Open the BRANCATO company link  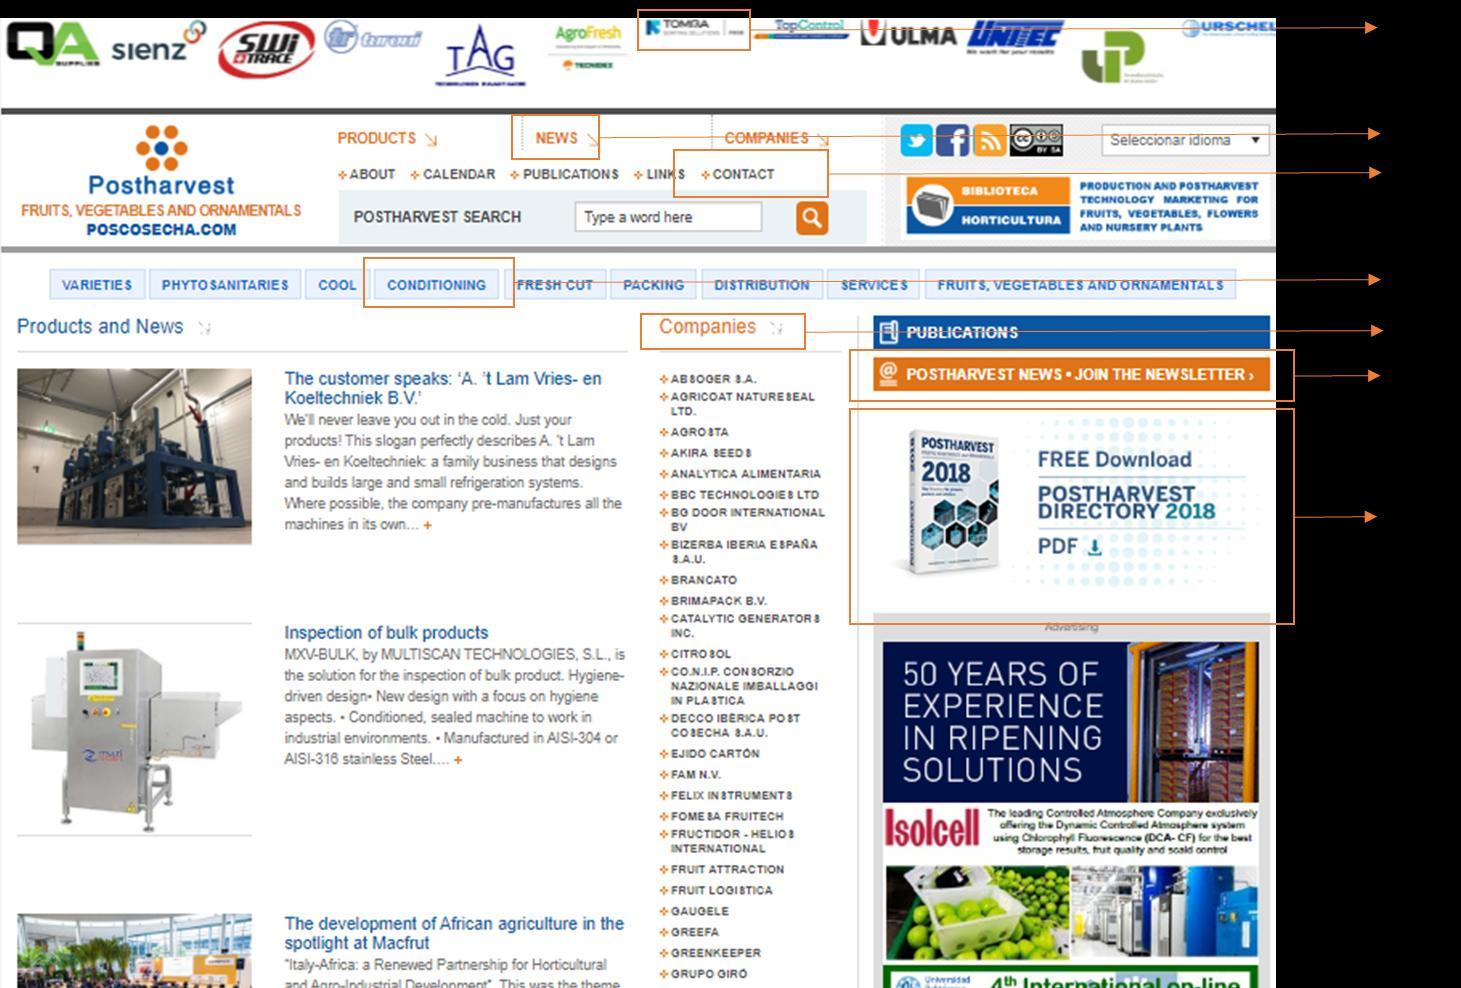point(703,580)
